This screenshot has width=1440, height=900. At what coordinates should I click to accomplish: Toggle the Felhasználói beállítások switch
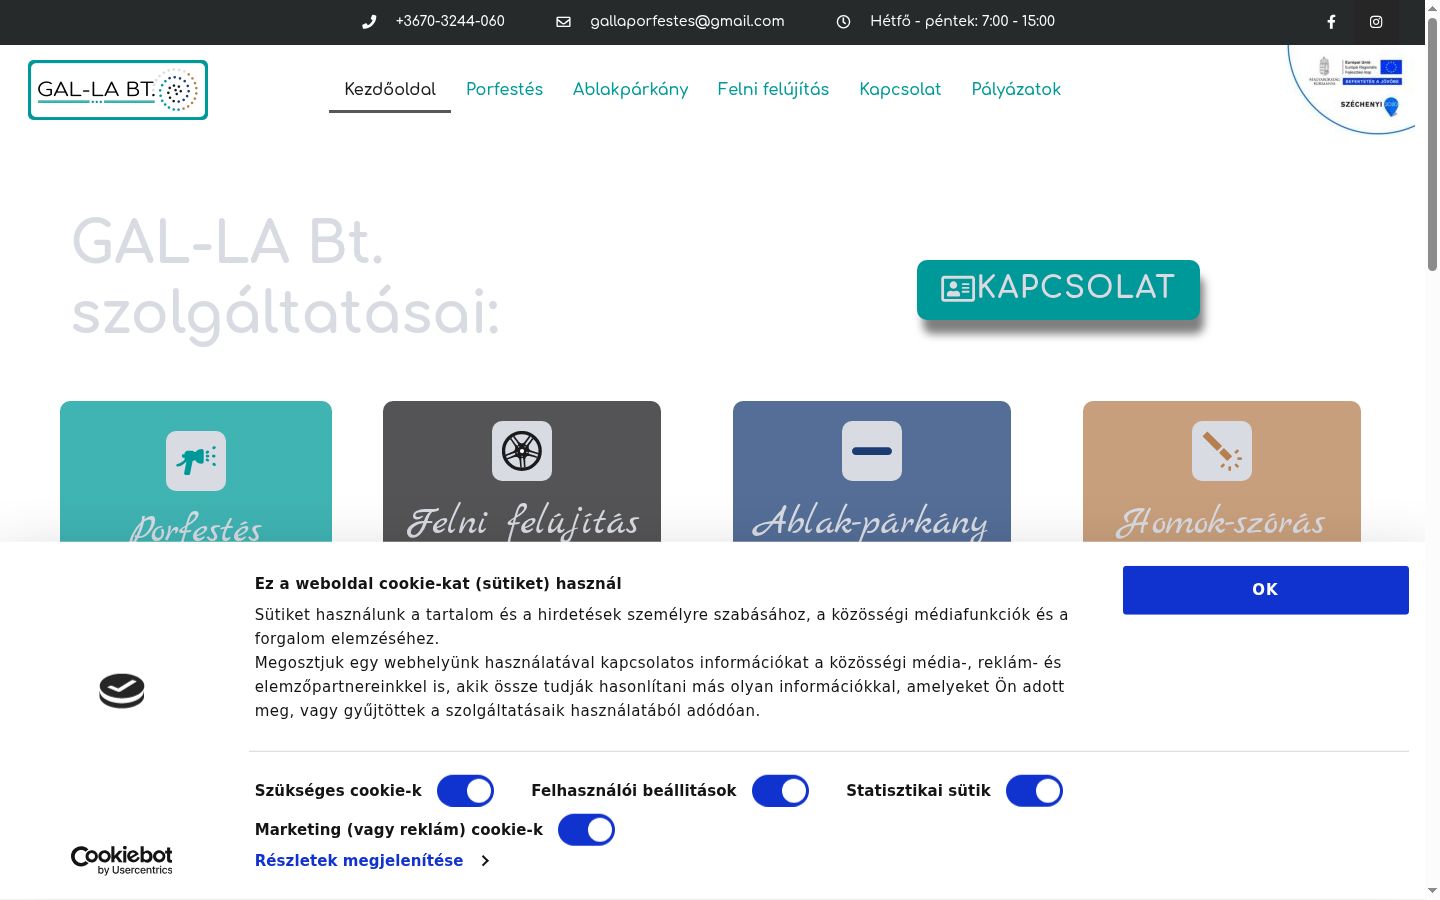[780, 791]
